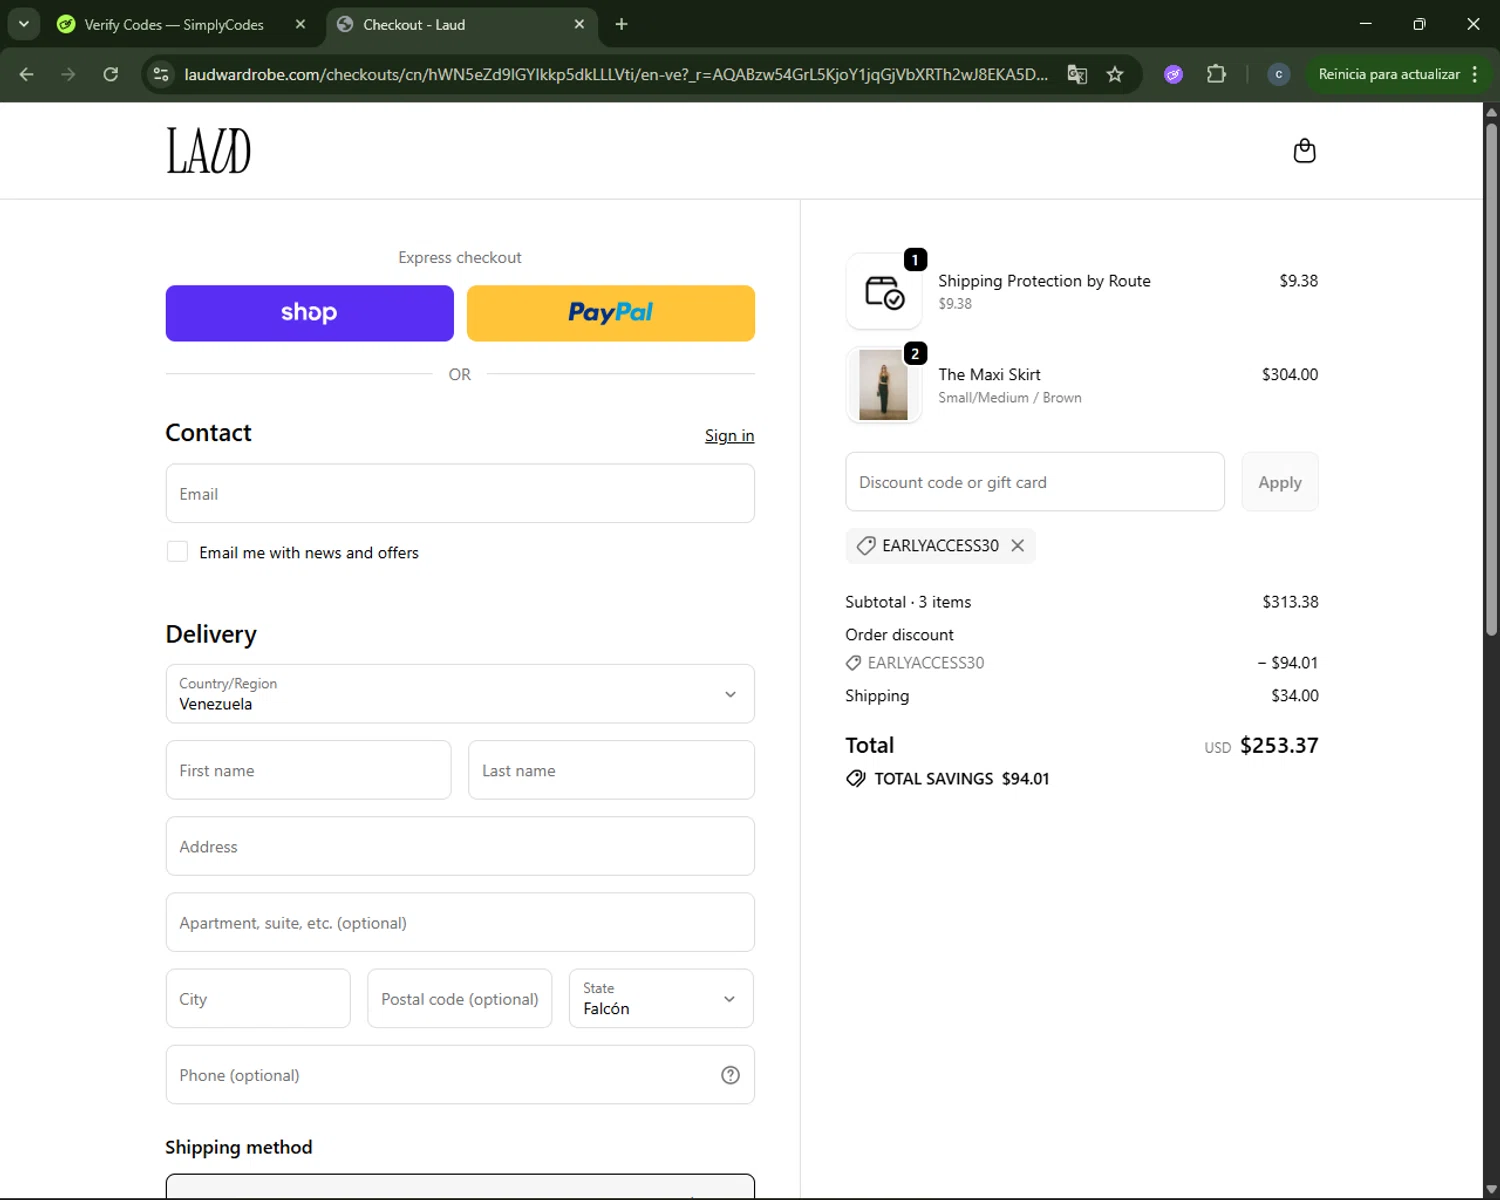Click the translate page icon
1500x1200 pixels.
click(1077, 74)
